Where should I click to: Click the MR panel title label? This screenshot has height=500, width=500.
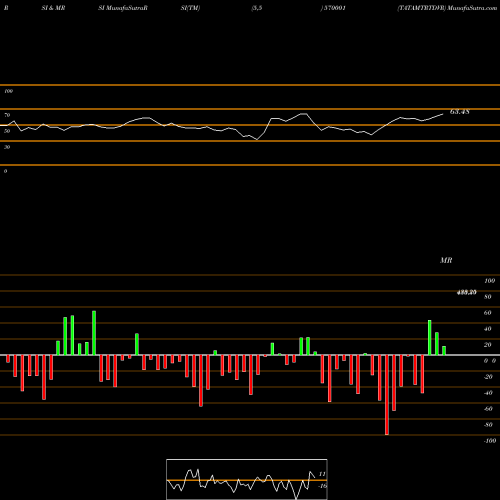[446, 260]
